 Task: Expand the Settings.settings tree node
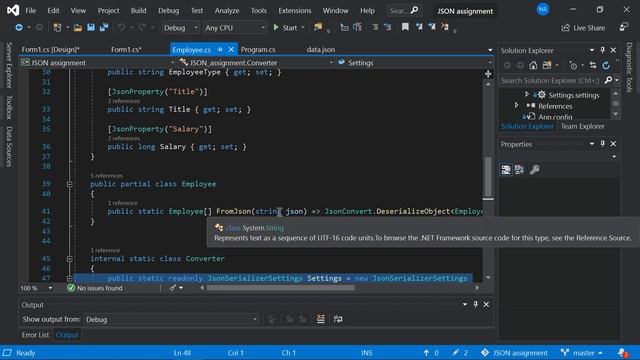pyautogui.click(x=527, y=94)
